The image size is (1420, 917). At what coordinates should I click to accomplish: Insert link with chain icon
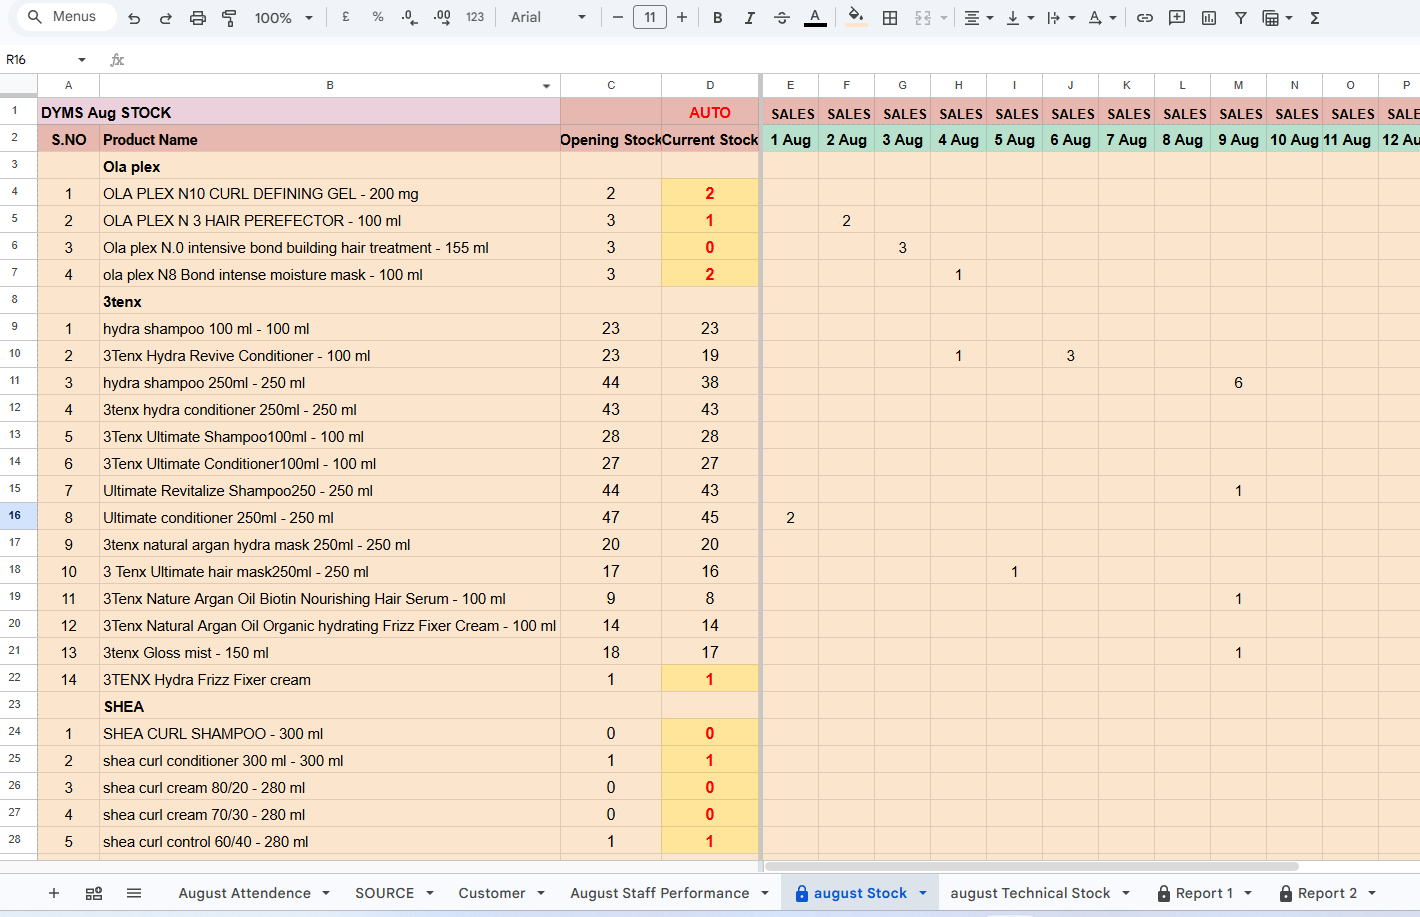coord(1145,17)
